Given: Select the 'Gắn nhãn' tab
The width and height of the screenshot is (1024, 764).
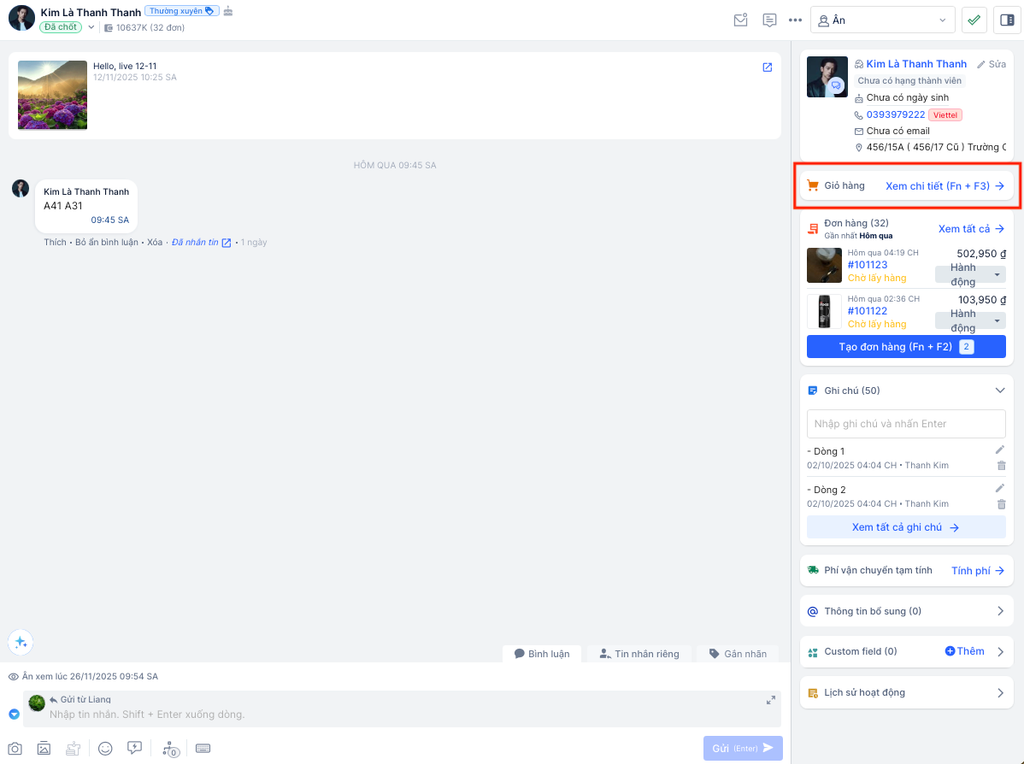Looking at the screenshot, I should (738, 654).
